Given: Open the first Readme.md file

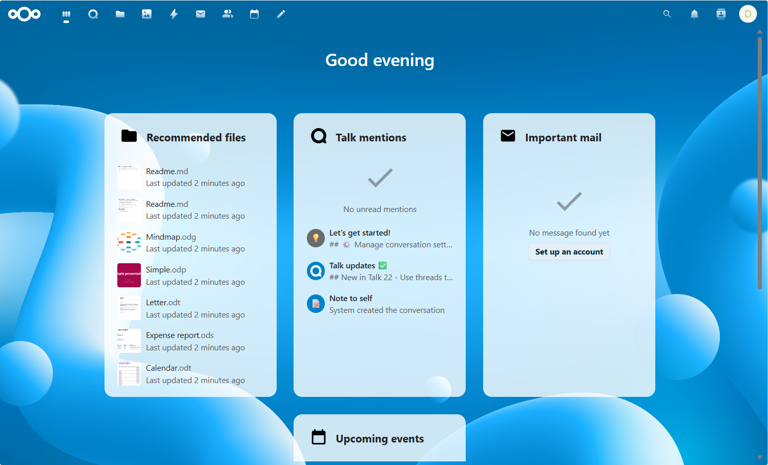Looking at the screenshot, I should pos(191,177).
